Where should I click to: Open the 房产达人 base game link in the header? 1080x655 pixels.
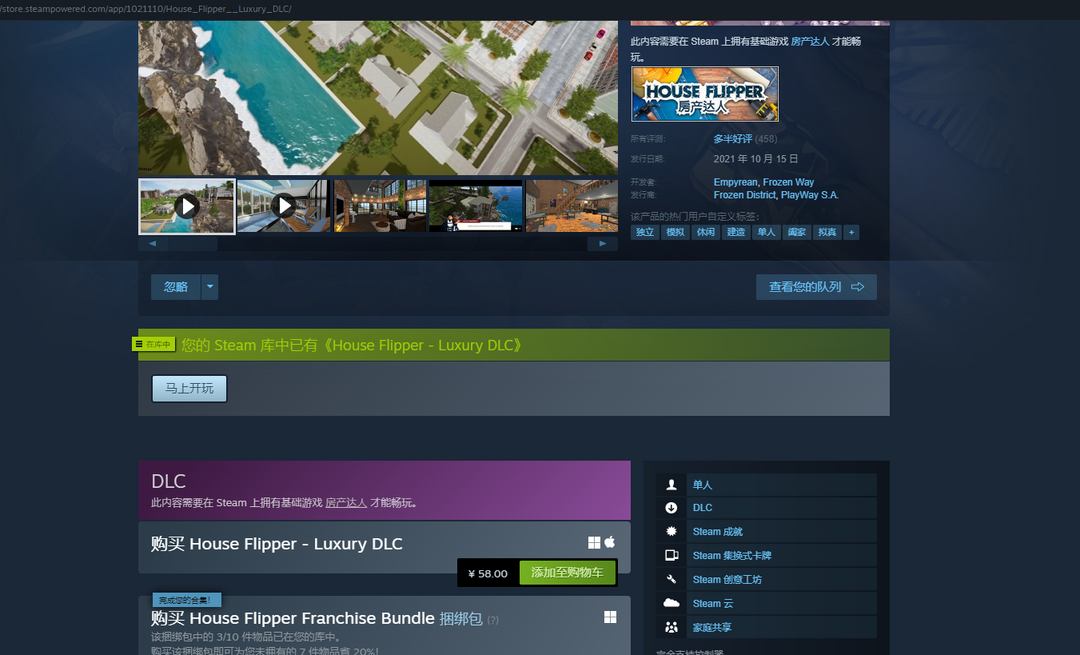[x=810, y=41]
